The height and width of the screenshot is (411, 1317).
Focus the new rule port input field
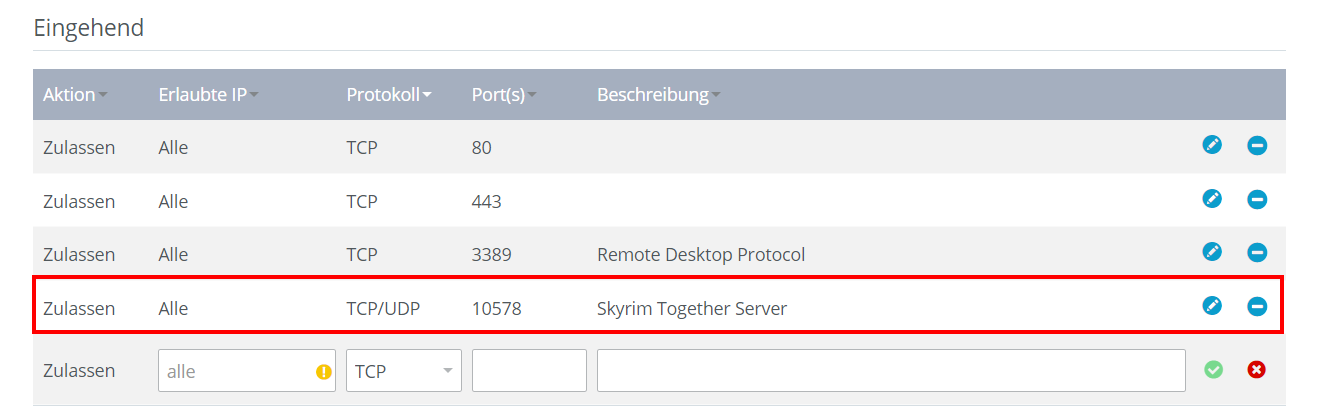tap(529, 371)
